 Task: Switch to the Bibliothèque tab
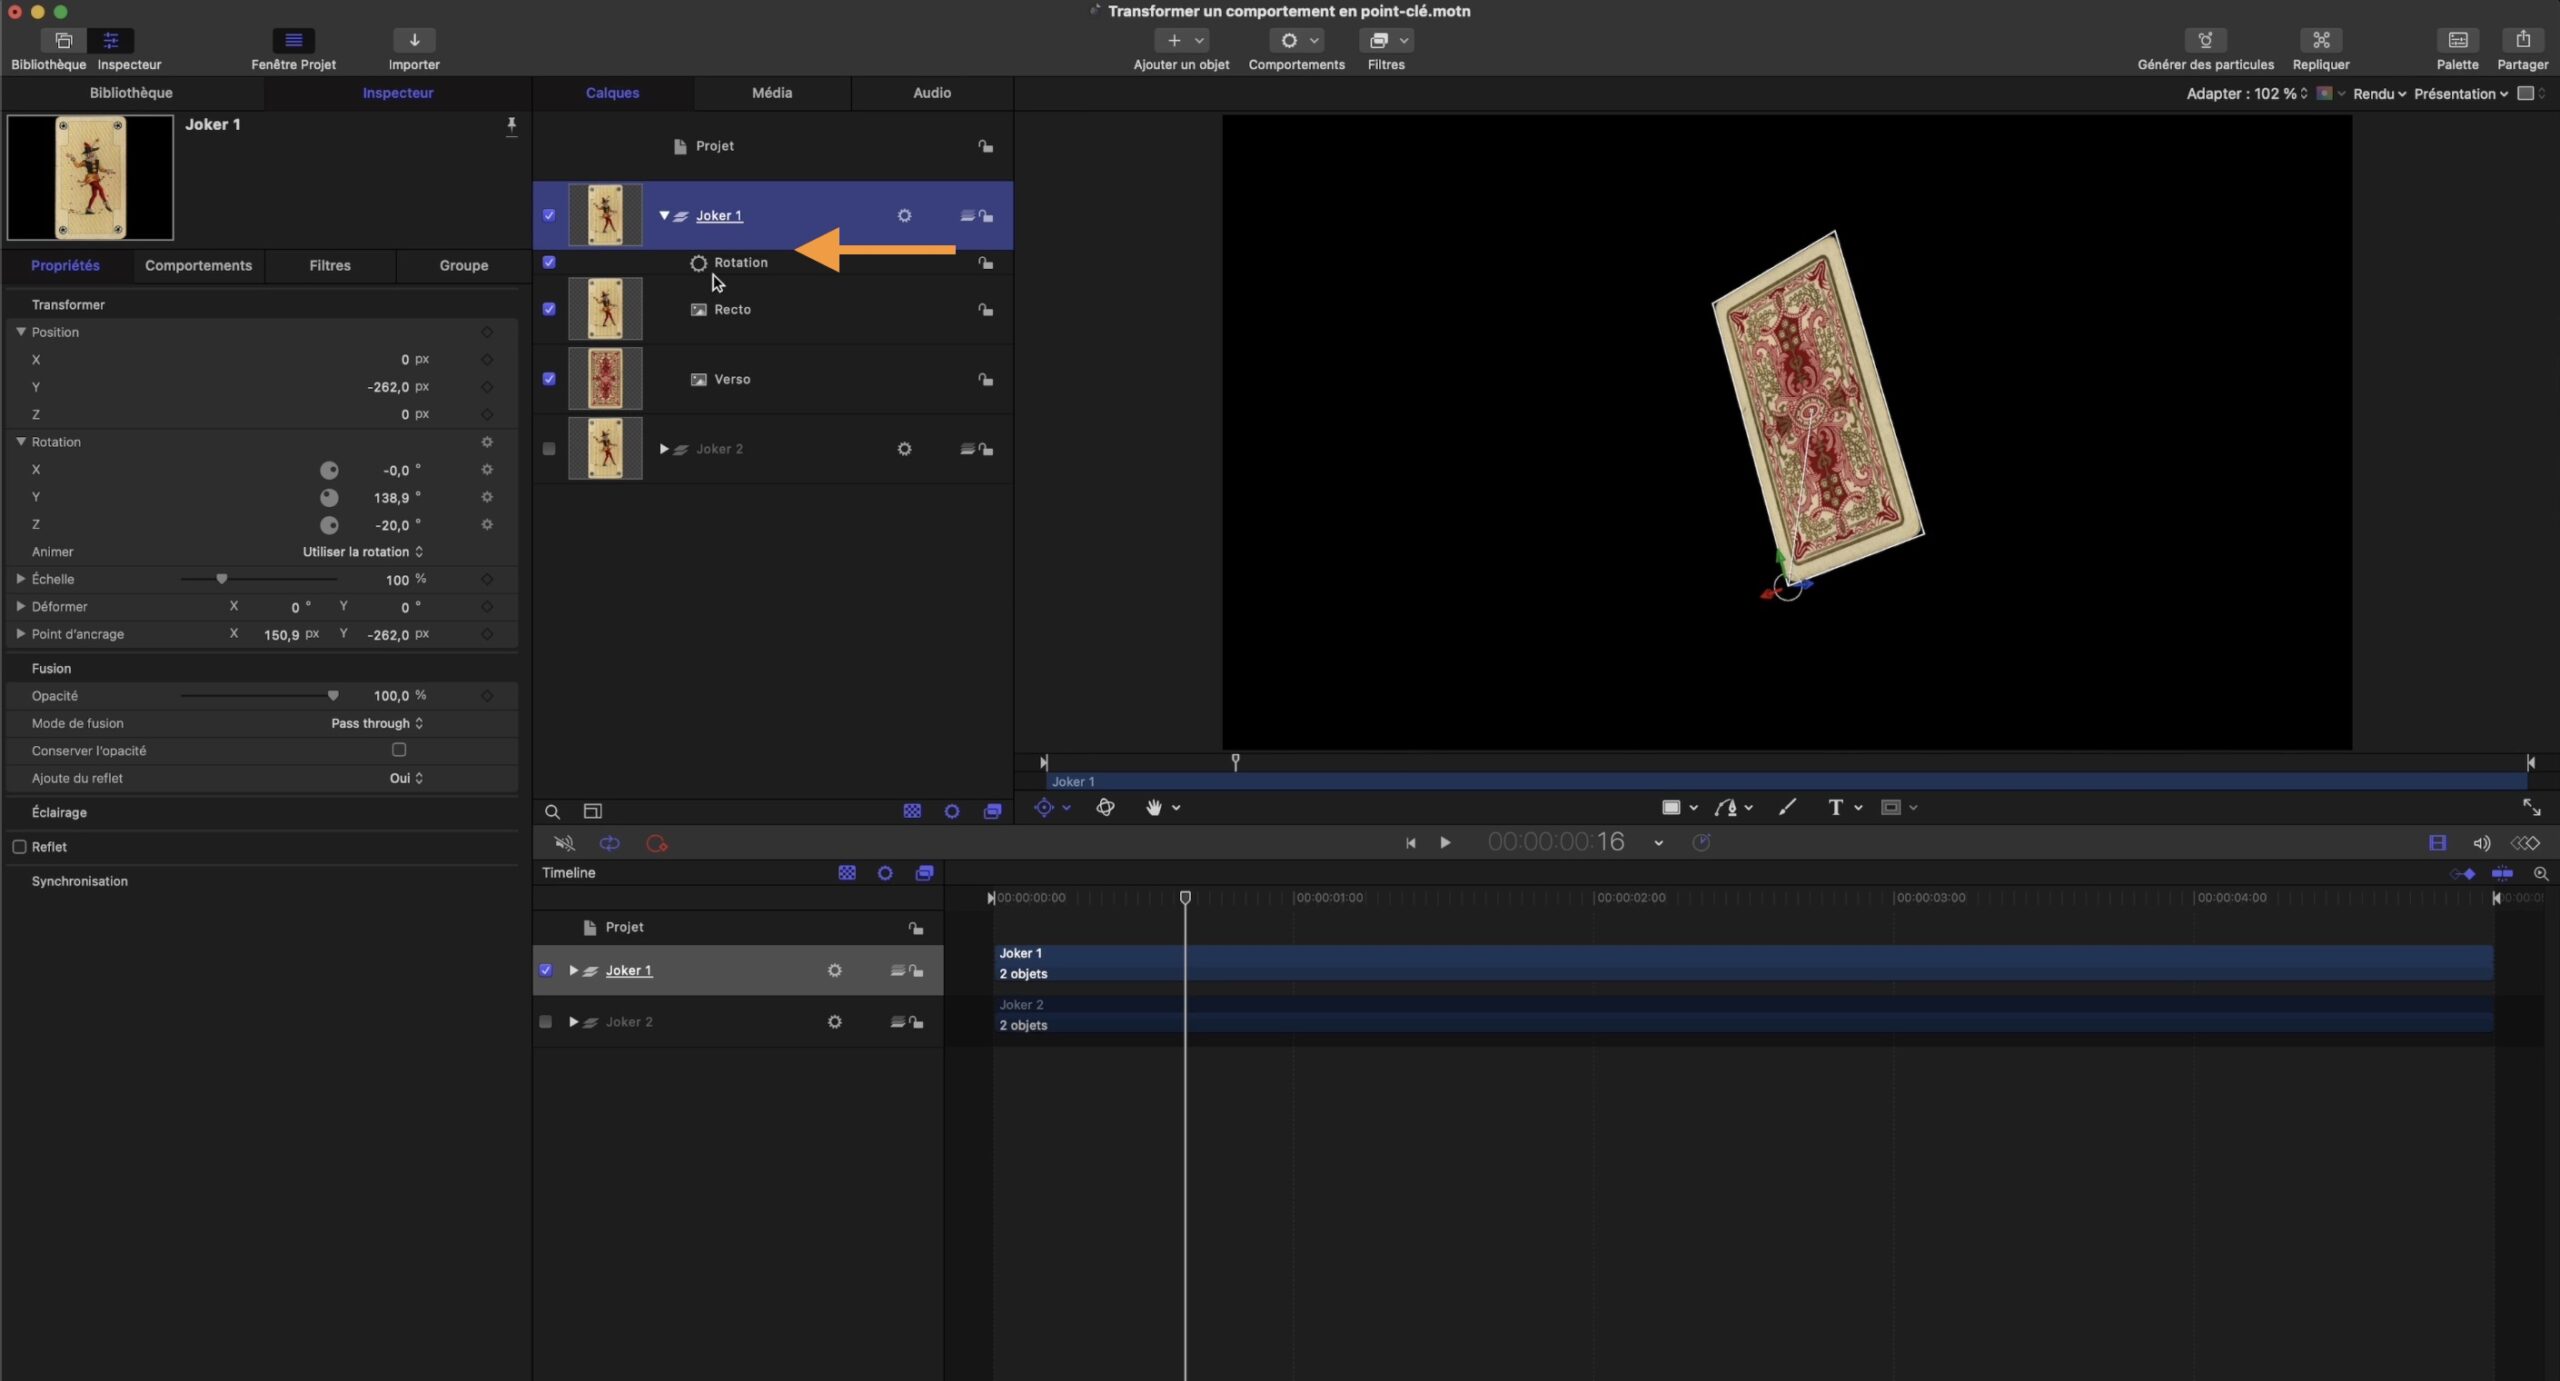pos(131,93)
